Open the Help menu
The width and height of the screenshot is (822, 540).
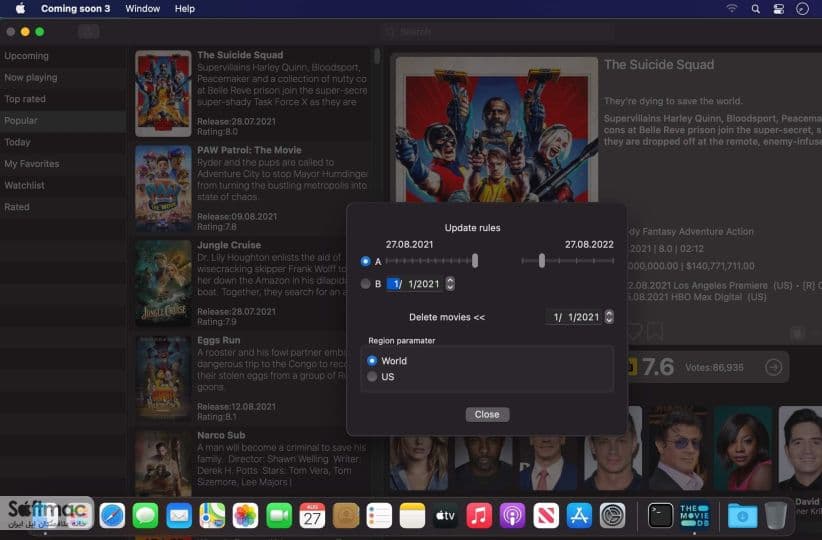pos(185,8)
